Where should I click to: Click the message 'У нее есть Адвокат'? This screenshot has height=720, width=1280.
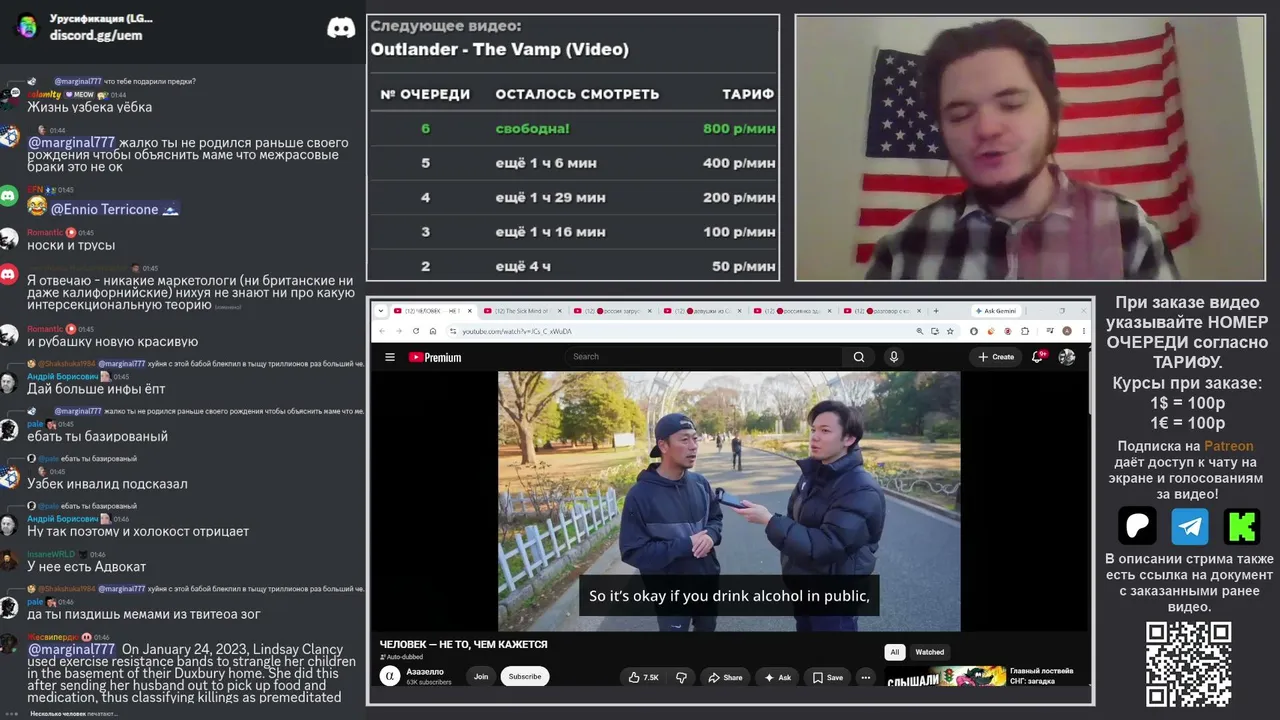tap(87, 566)
